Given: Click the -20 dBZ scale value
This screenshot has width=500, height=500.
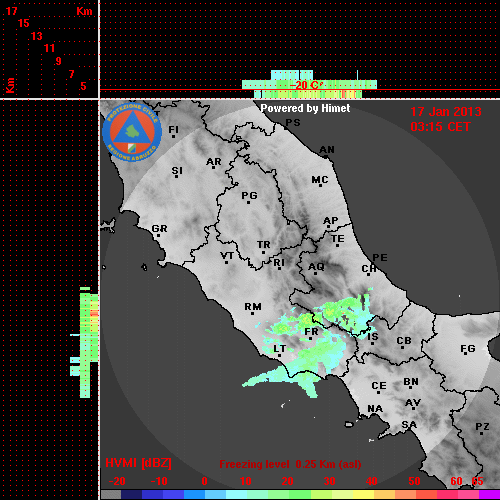Looking at the screenshot, I should click(x=117, y=481).
